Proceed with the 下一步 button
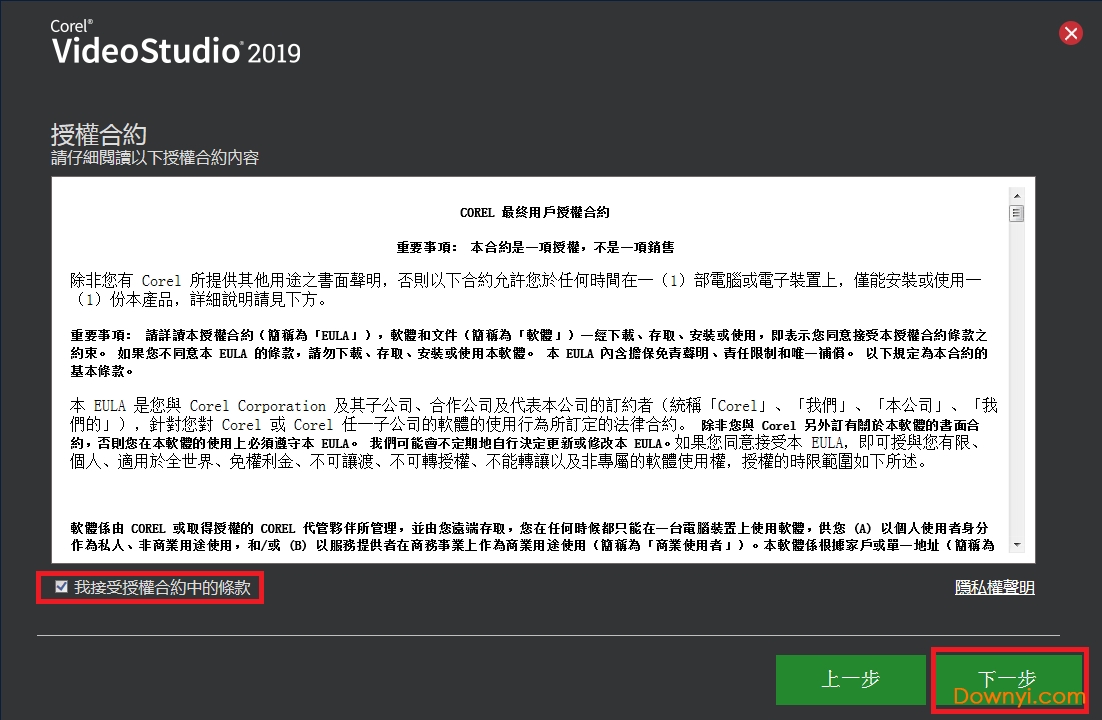 coord(1008,679)
